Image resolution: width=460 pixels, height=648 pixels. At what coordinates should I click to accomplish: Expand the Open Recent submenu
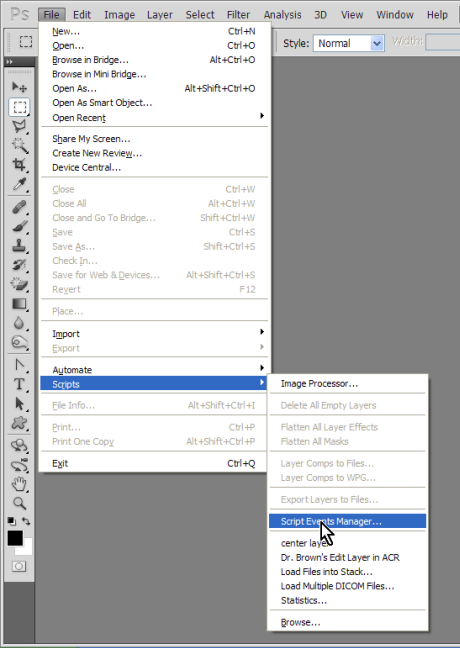[x=154, y=118]
